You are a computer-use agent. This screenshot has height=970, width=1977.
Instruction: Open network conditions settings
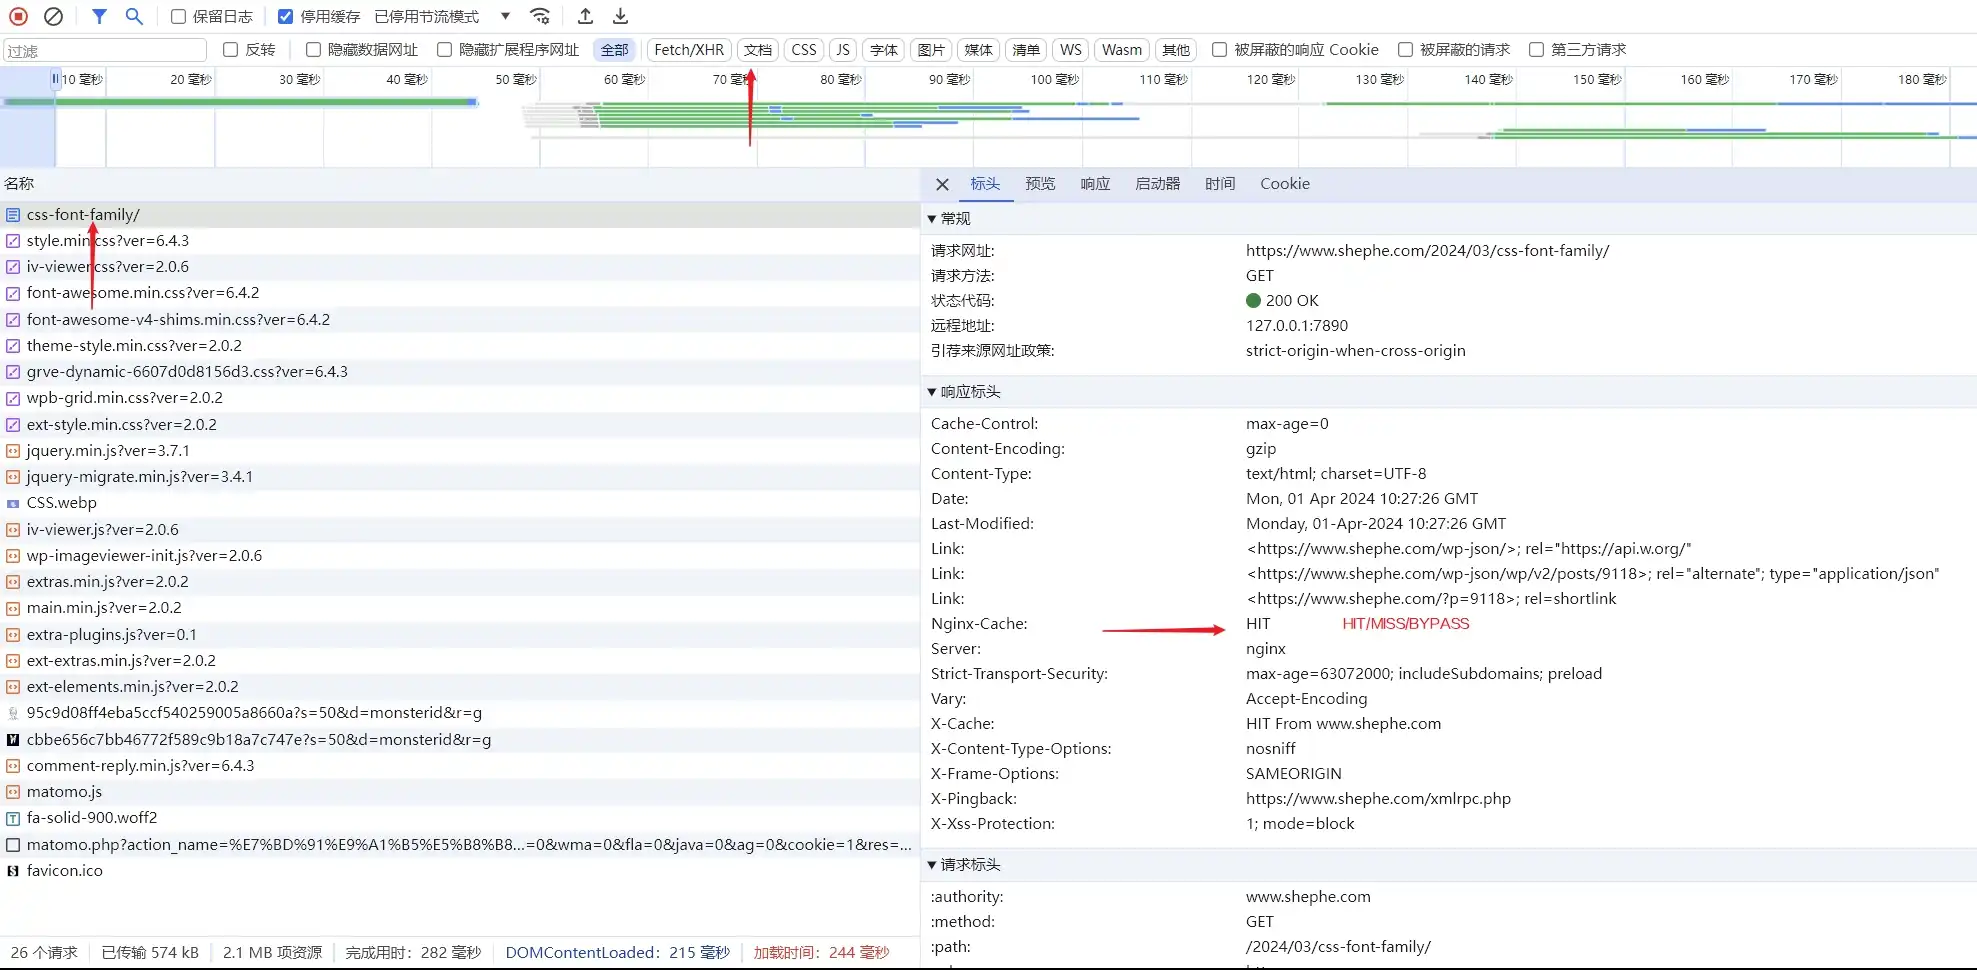[540, 16]
